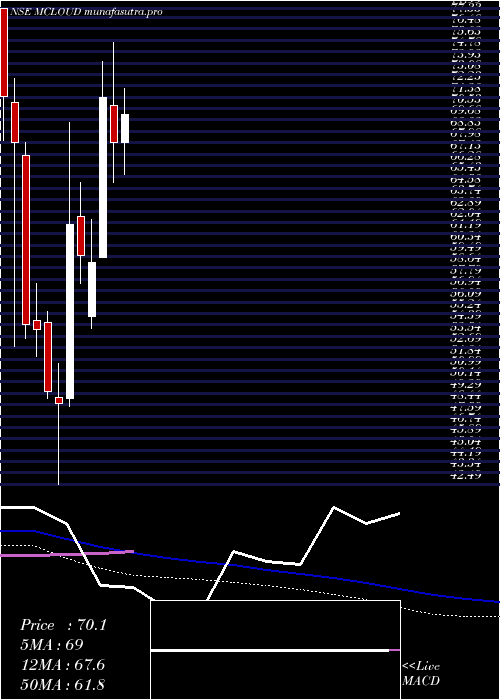Click the <<Live MACD label
The image size is (500, 700).
[421, 674]
